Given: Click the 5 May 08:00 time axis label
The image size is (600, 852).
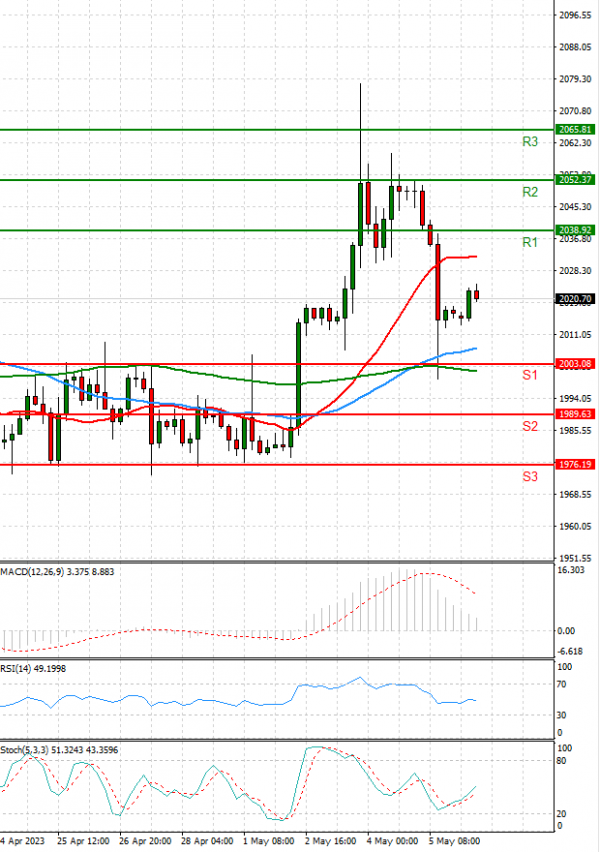Looking at the screenshot, I should [454, 841].
